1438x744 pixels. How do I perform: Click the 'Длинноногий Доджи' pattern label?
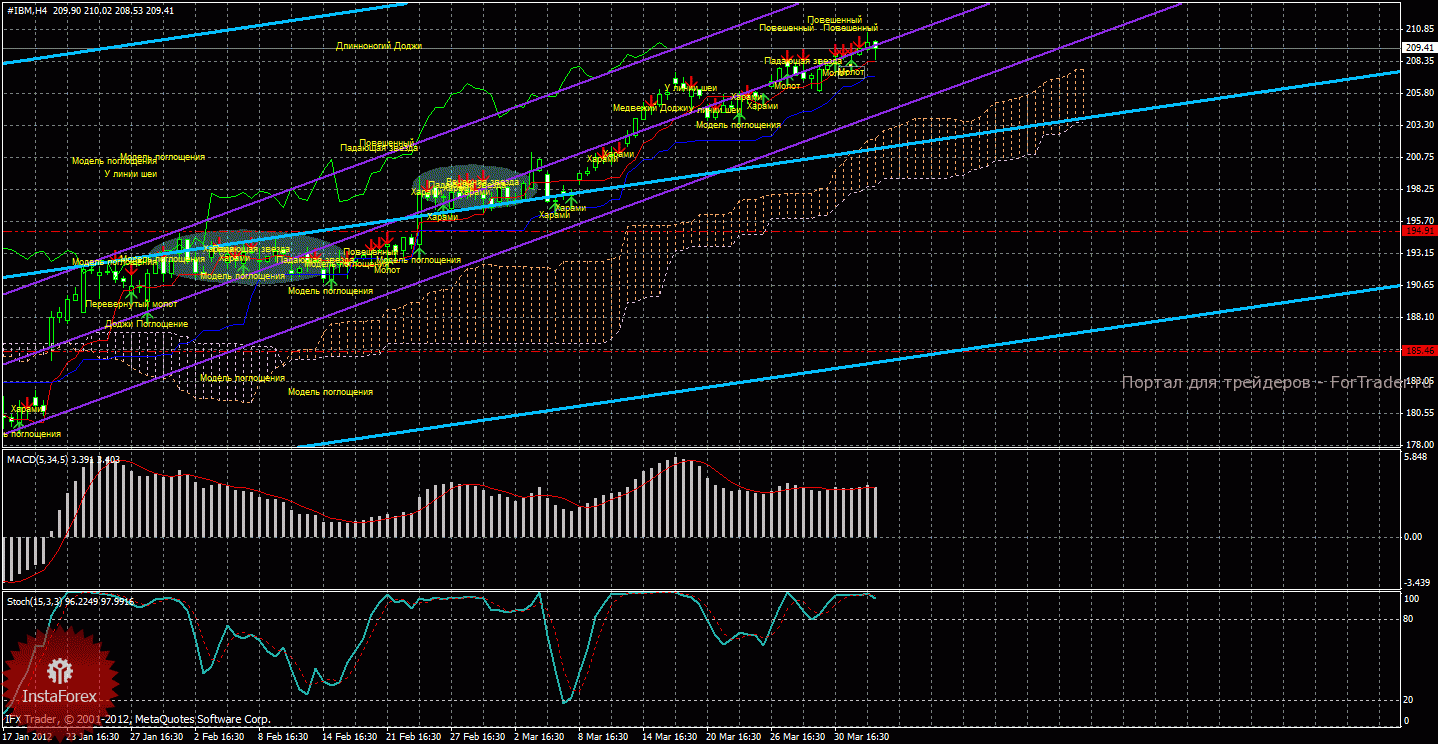[x=379, y=46]
